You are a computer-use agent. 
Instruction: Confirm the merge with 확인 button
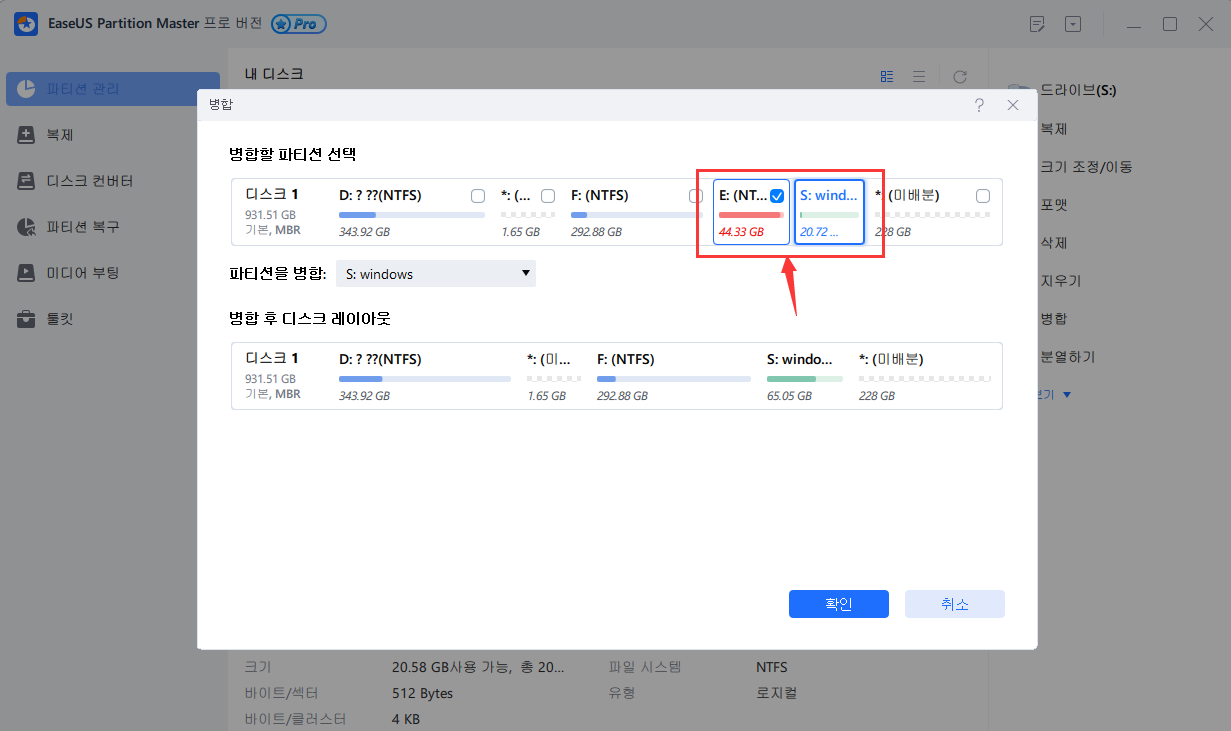coord(838,603)
